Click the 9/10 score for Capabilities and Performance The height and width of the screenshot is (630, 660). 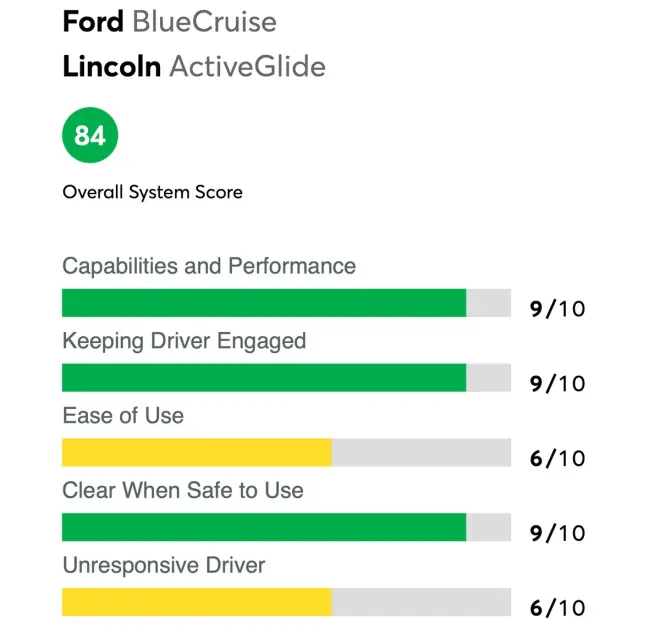tap(557, 309)
